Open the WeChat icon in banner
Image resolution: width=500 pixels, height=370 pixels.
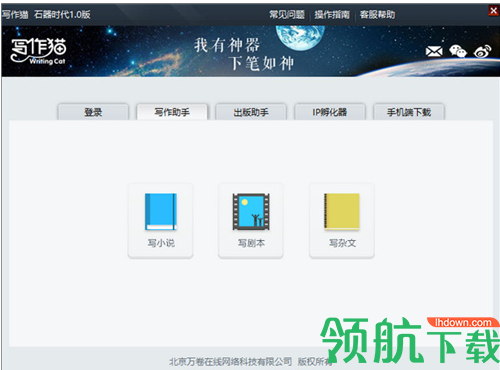[458, 51]
